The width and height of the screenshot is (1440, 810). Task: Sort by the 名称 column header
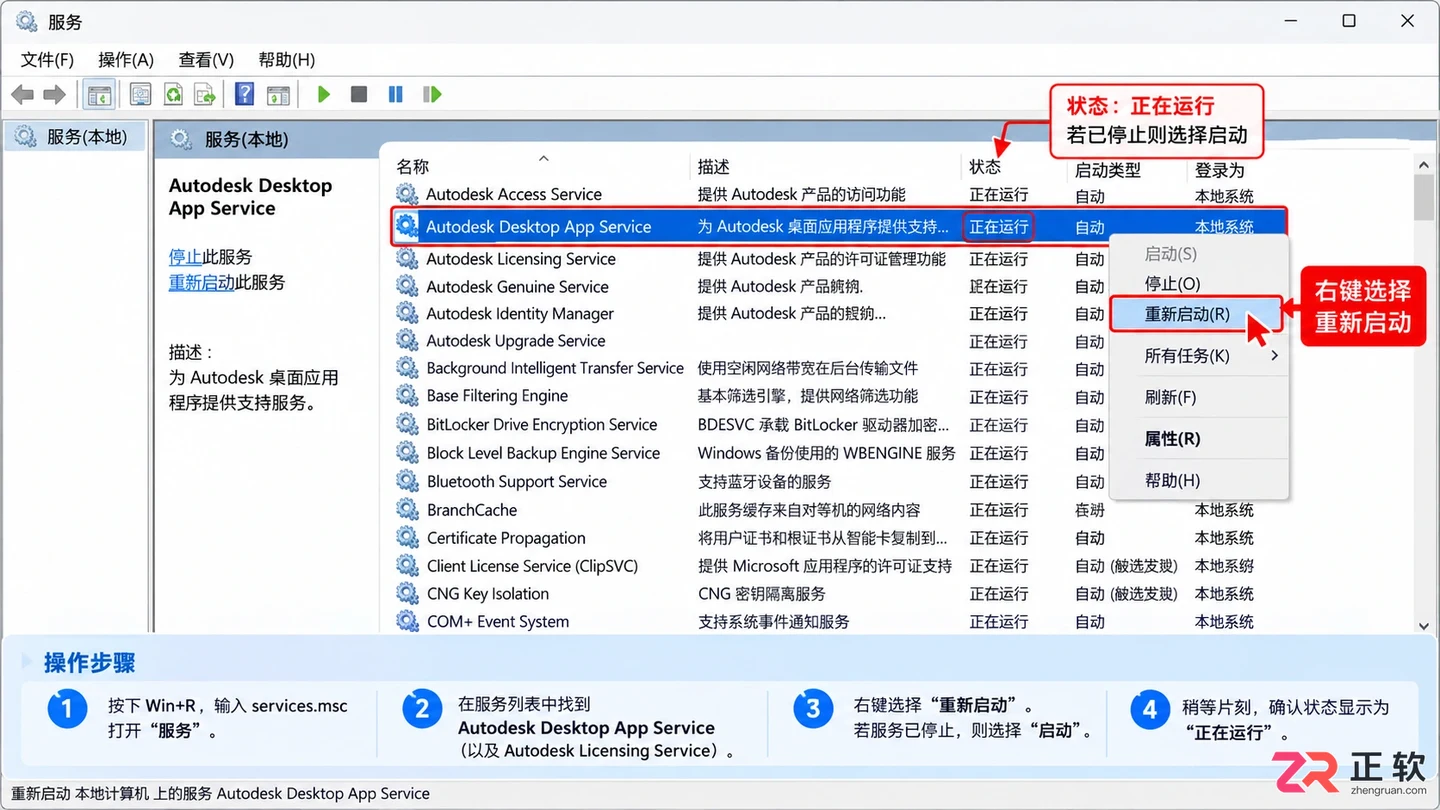(412, 167)
